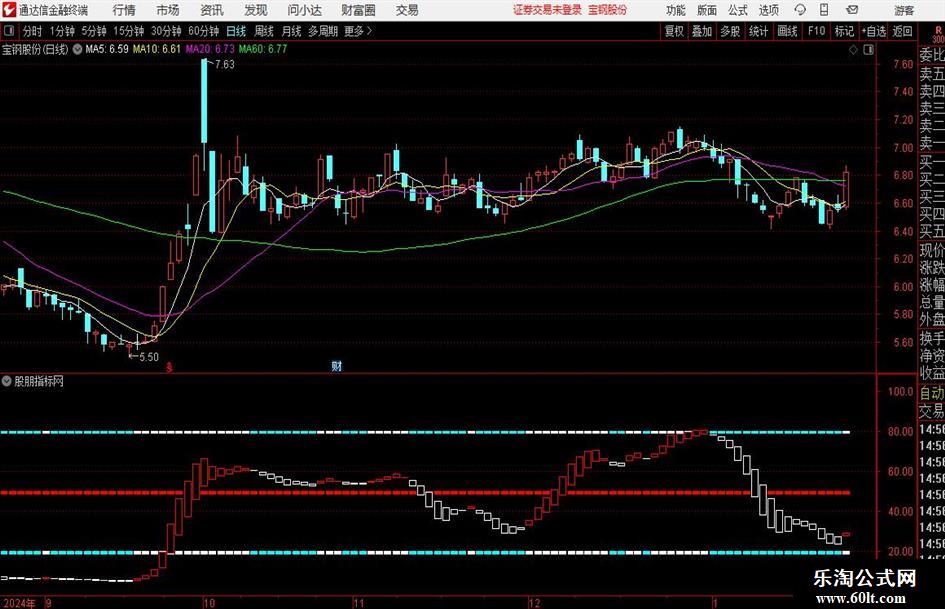
Task: Click the red S marker below chart
Action: point(169,367)
